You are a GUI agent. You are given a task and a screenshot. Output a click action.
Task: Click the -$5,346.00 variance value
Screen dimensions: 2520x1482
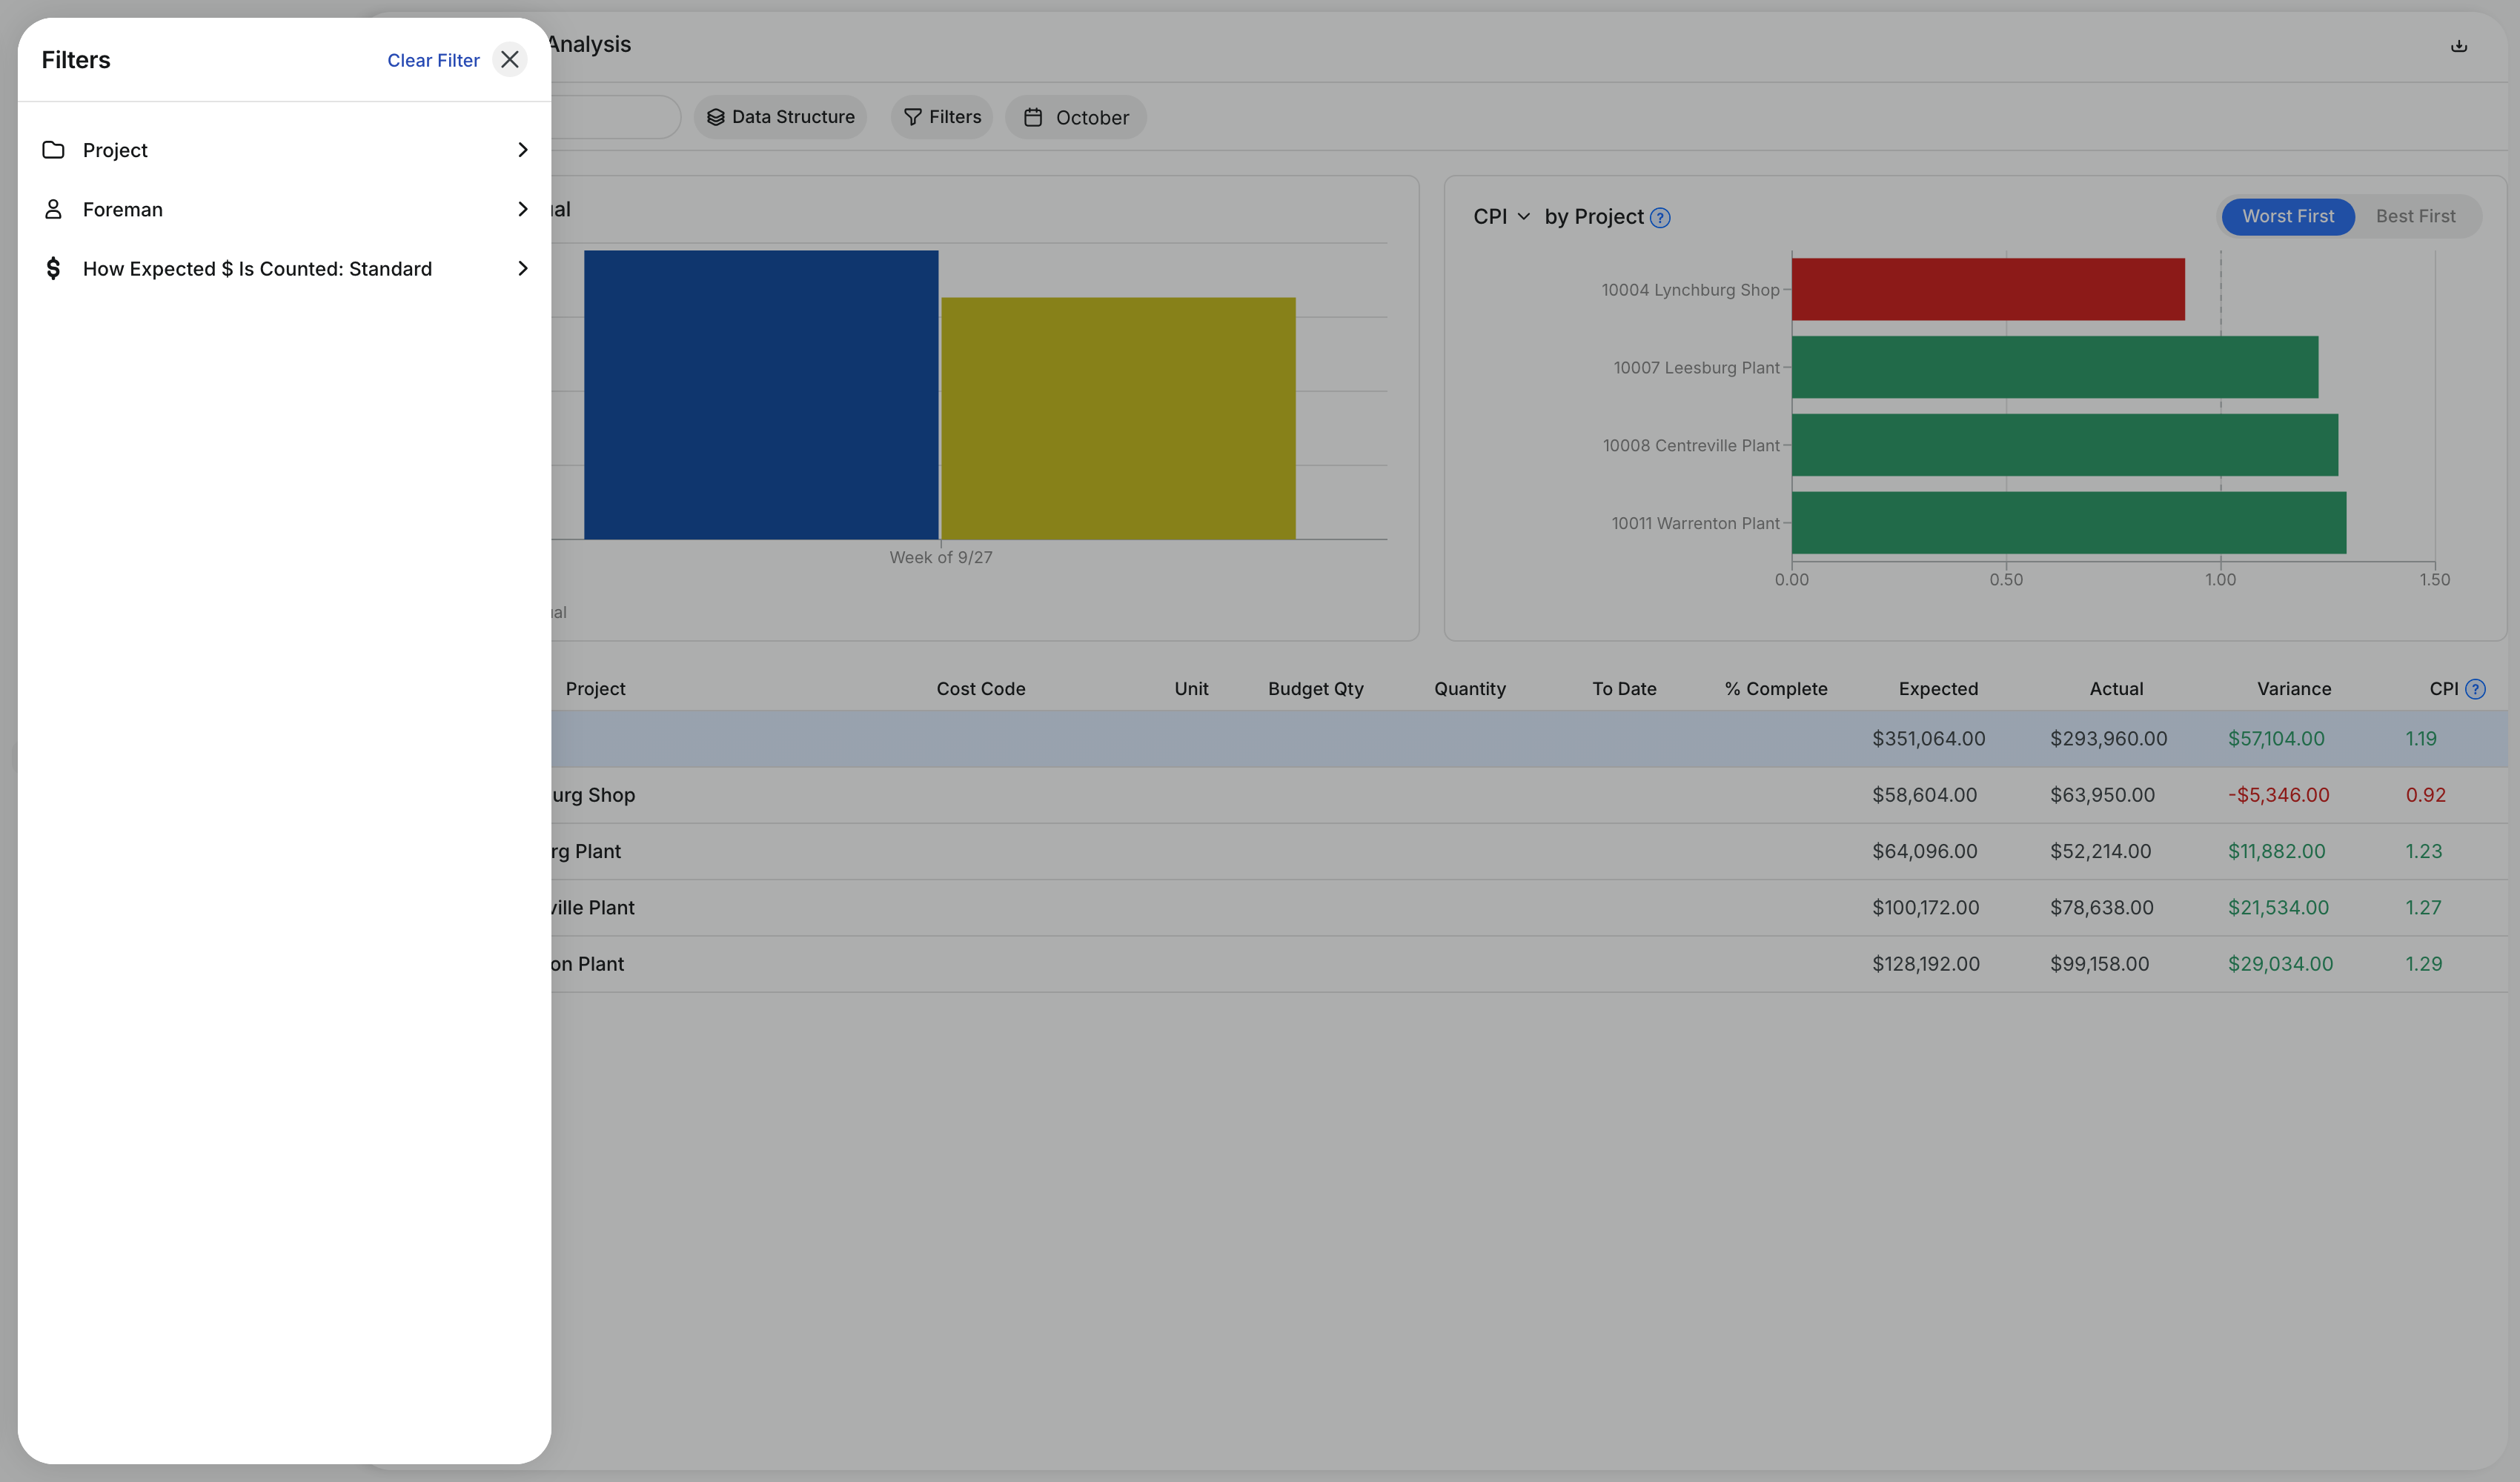coord(2278,795)
